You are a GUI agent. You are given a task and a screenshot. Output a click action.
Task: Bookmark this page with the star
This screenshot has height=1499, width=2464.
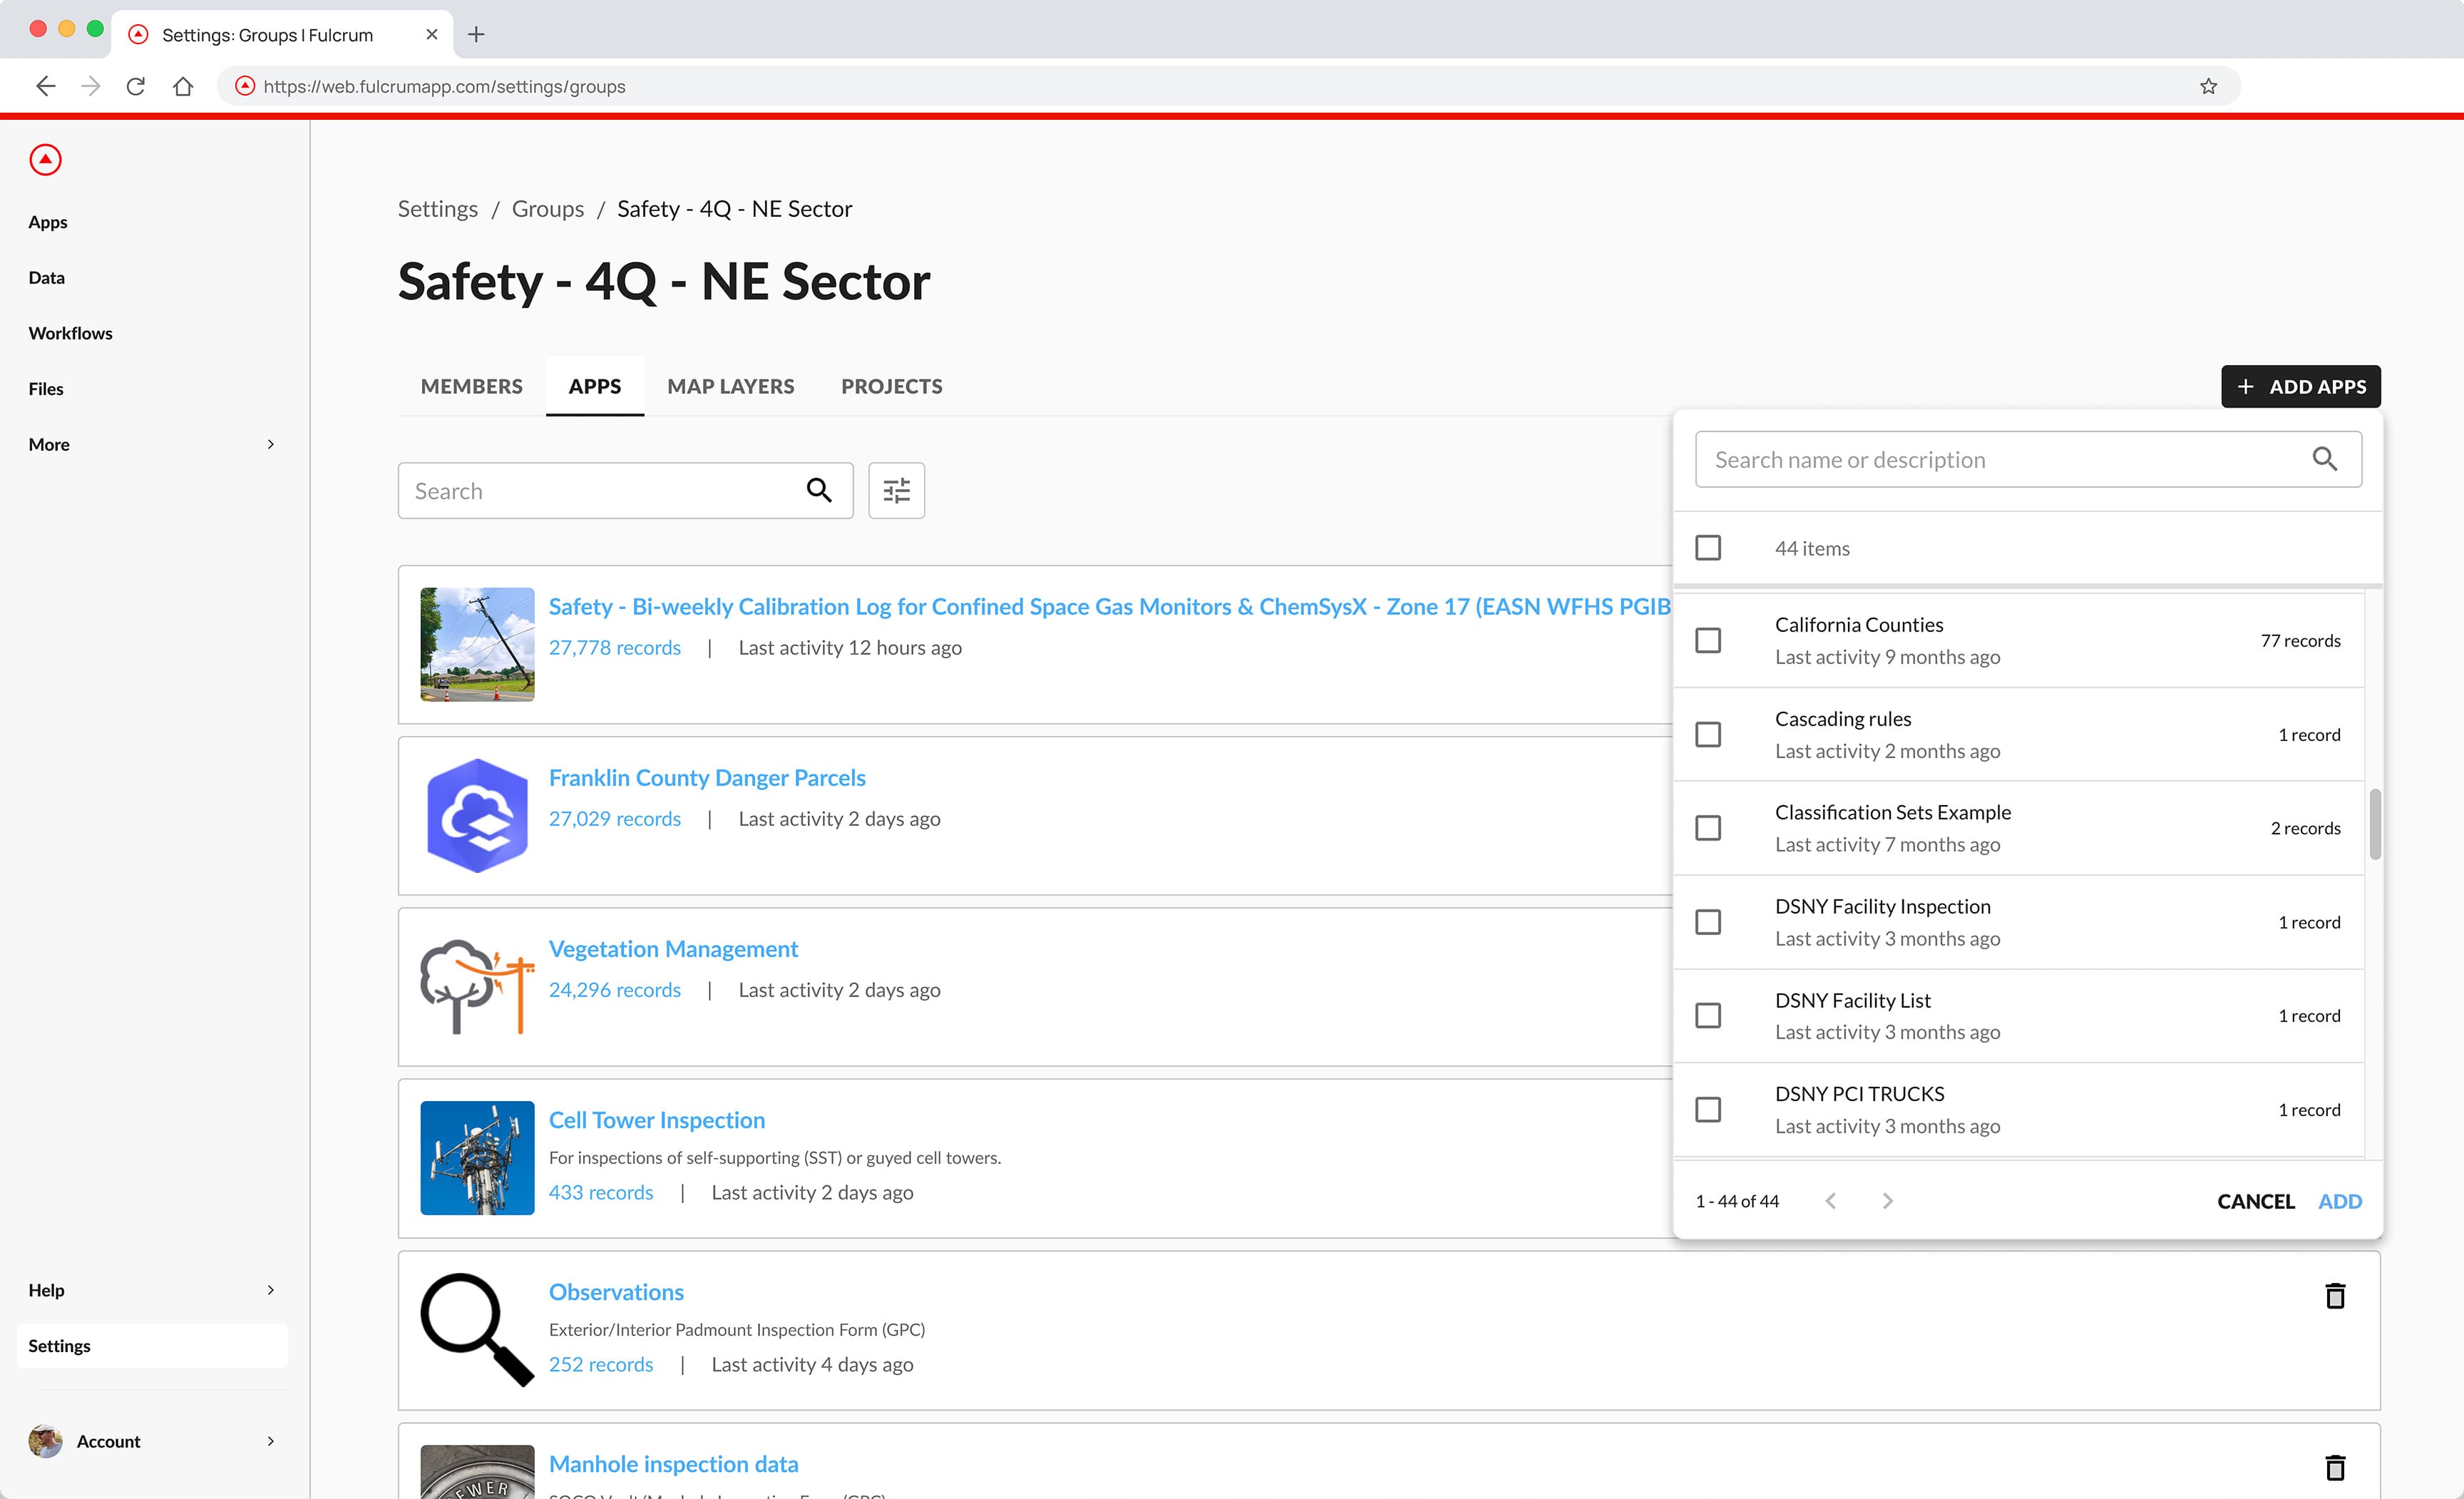[x=2209, y=86]
